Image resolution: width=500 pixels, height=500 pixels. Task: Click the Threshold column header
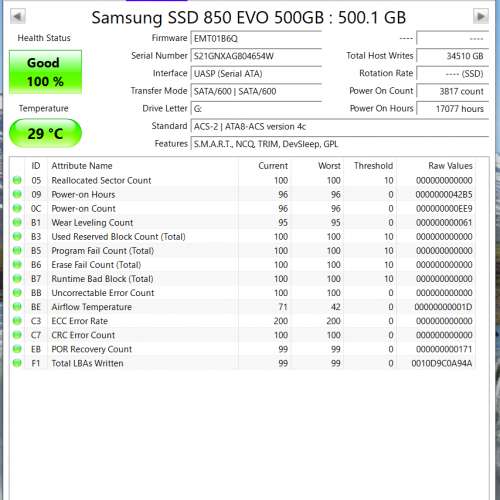[x=373, y=166]
